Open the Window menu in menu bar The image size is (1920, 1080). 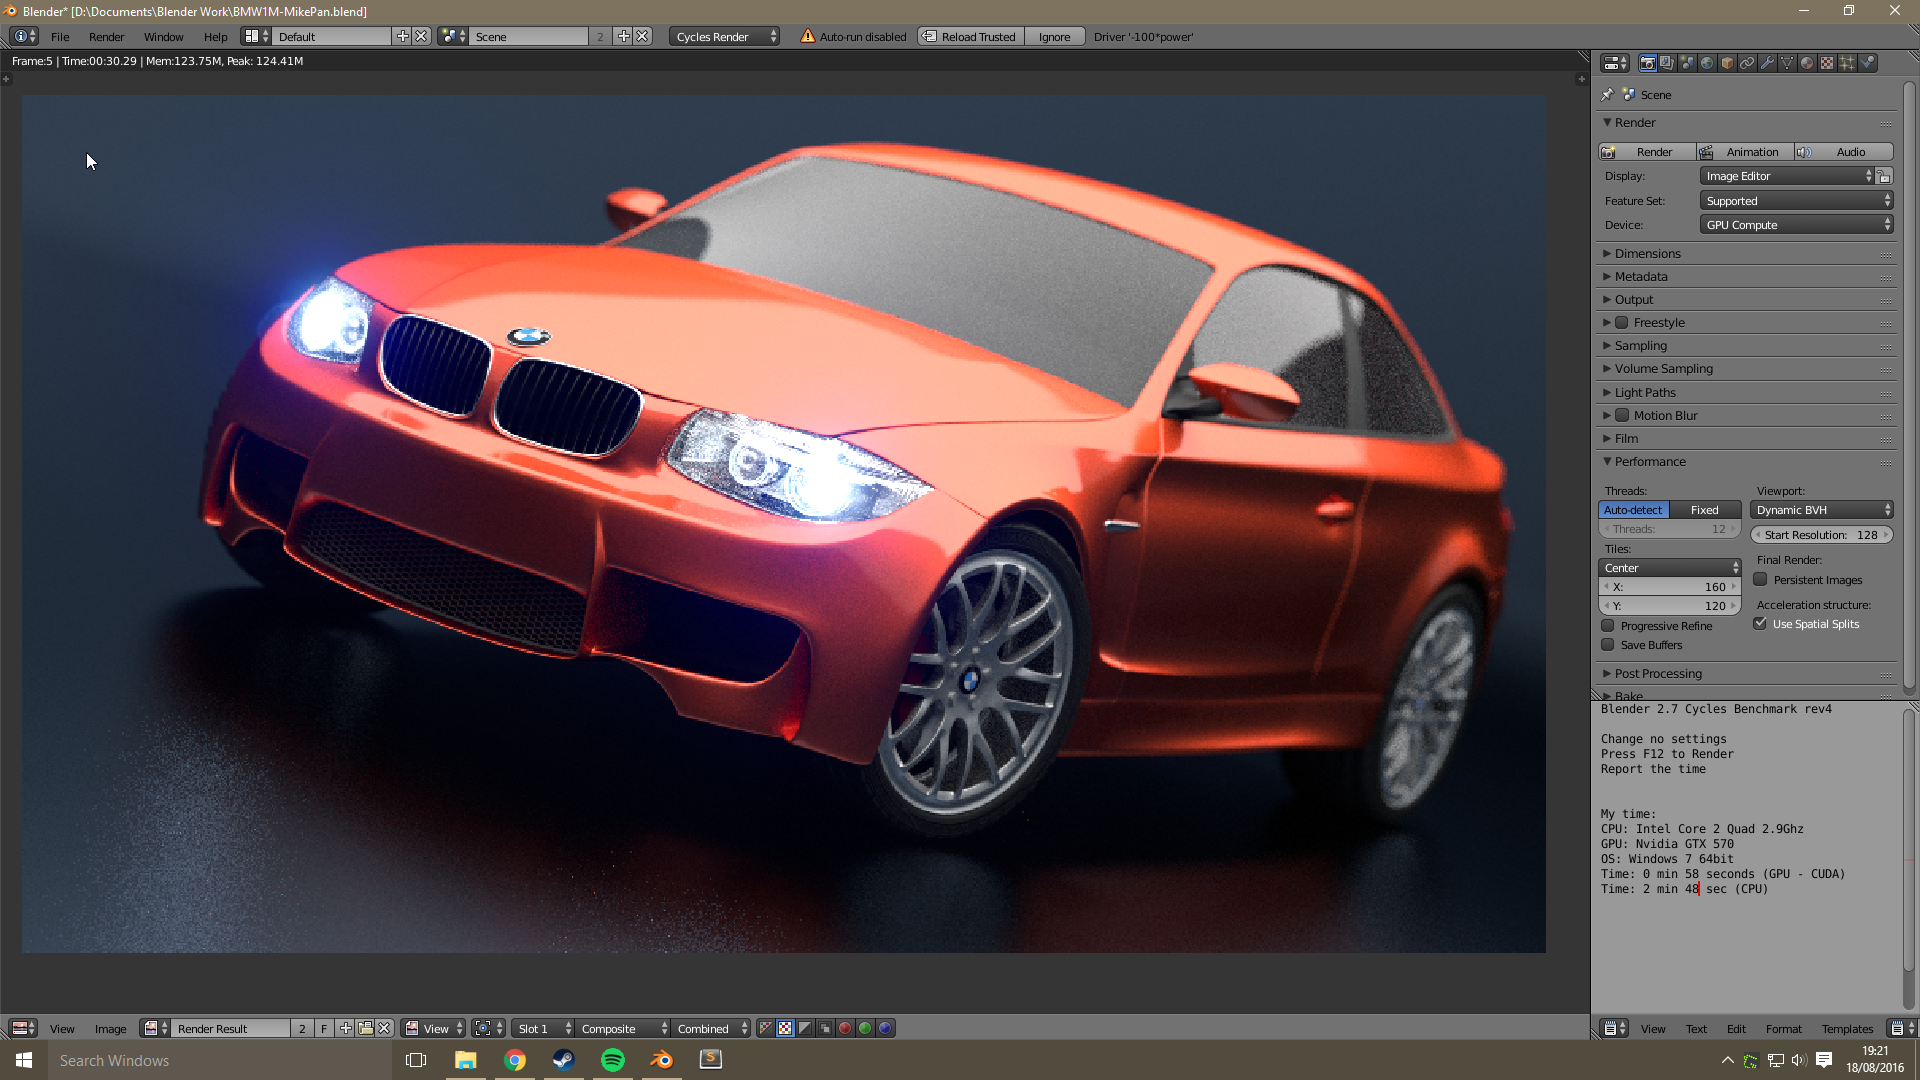click(162, 36)
